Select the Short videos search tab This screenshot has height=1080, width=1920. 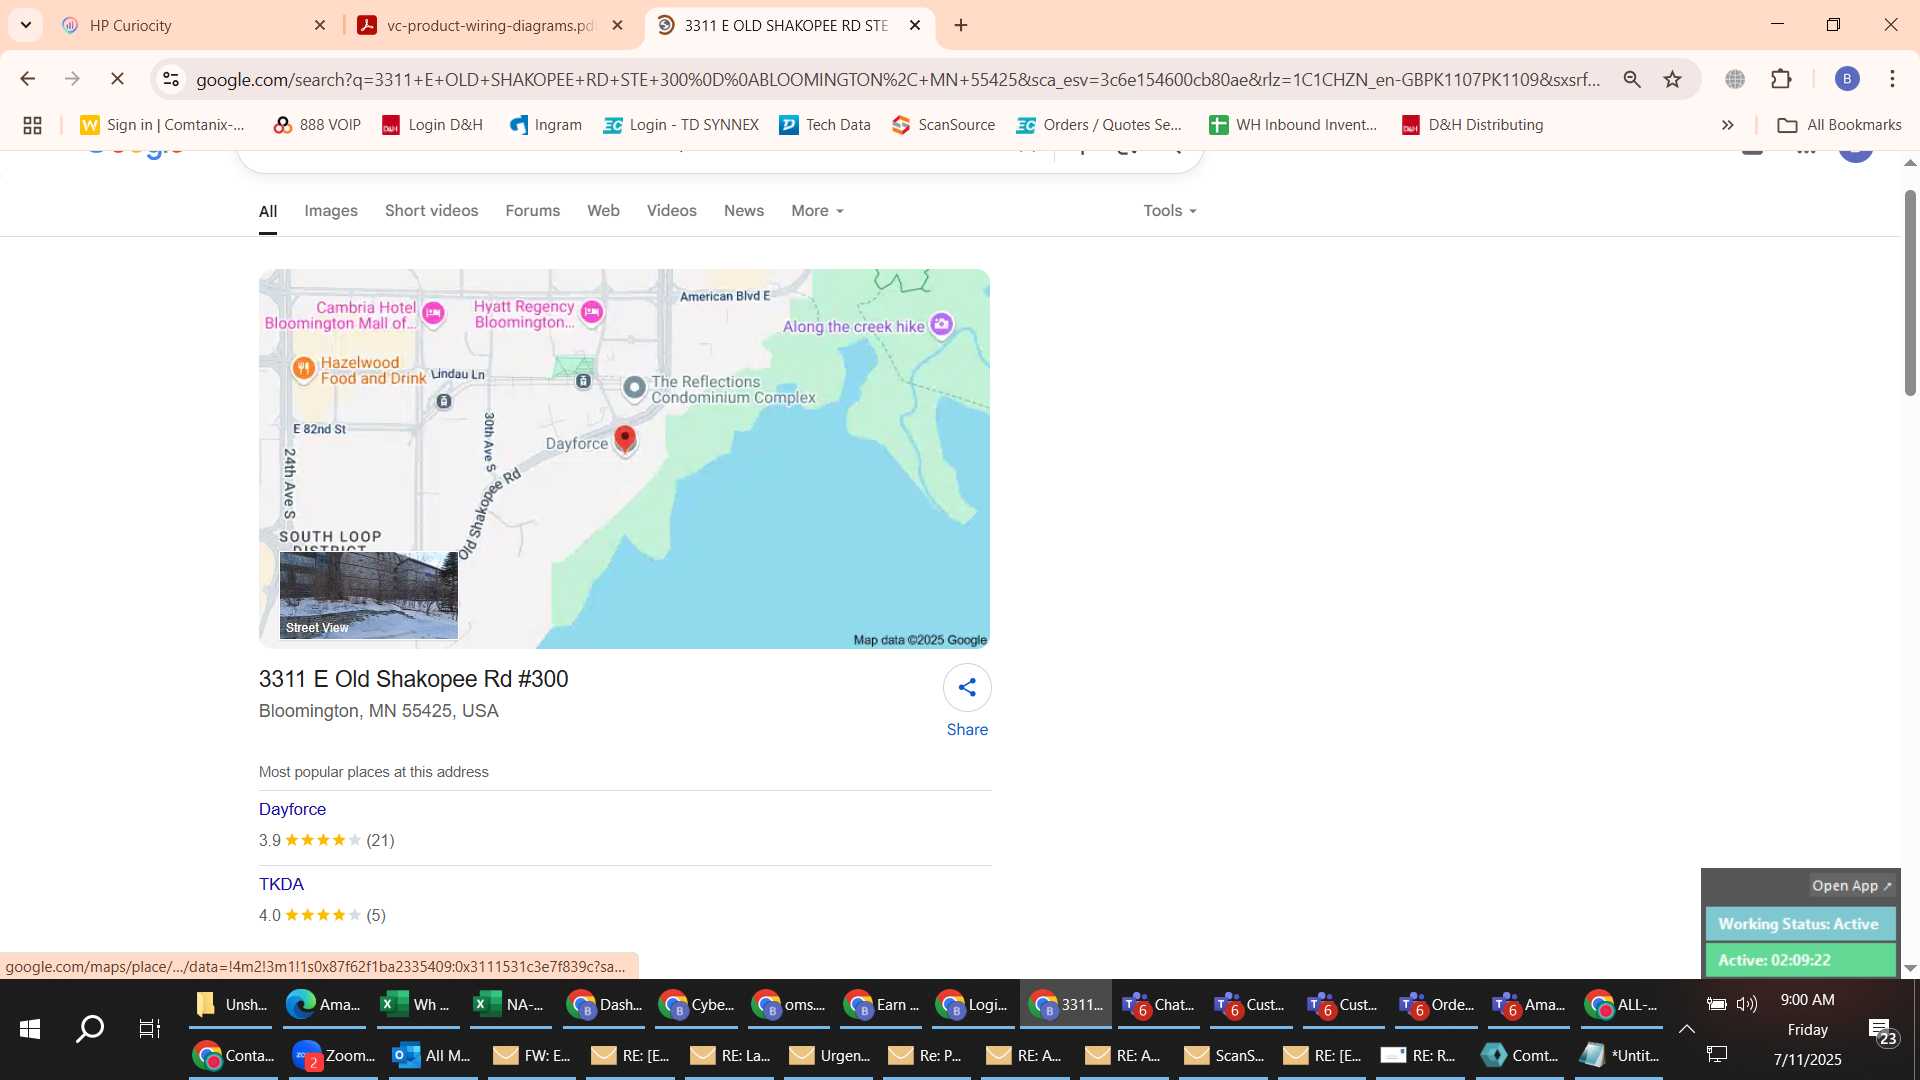431,211
